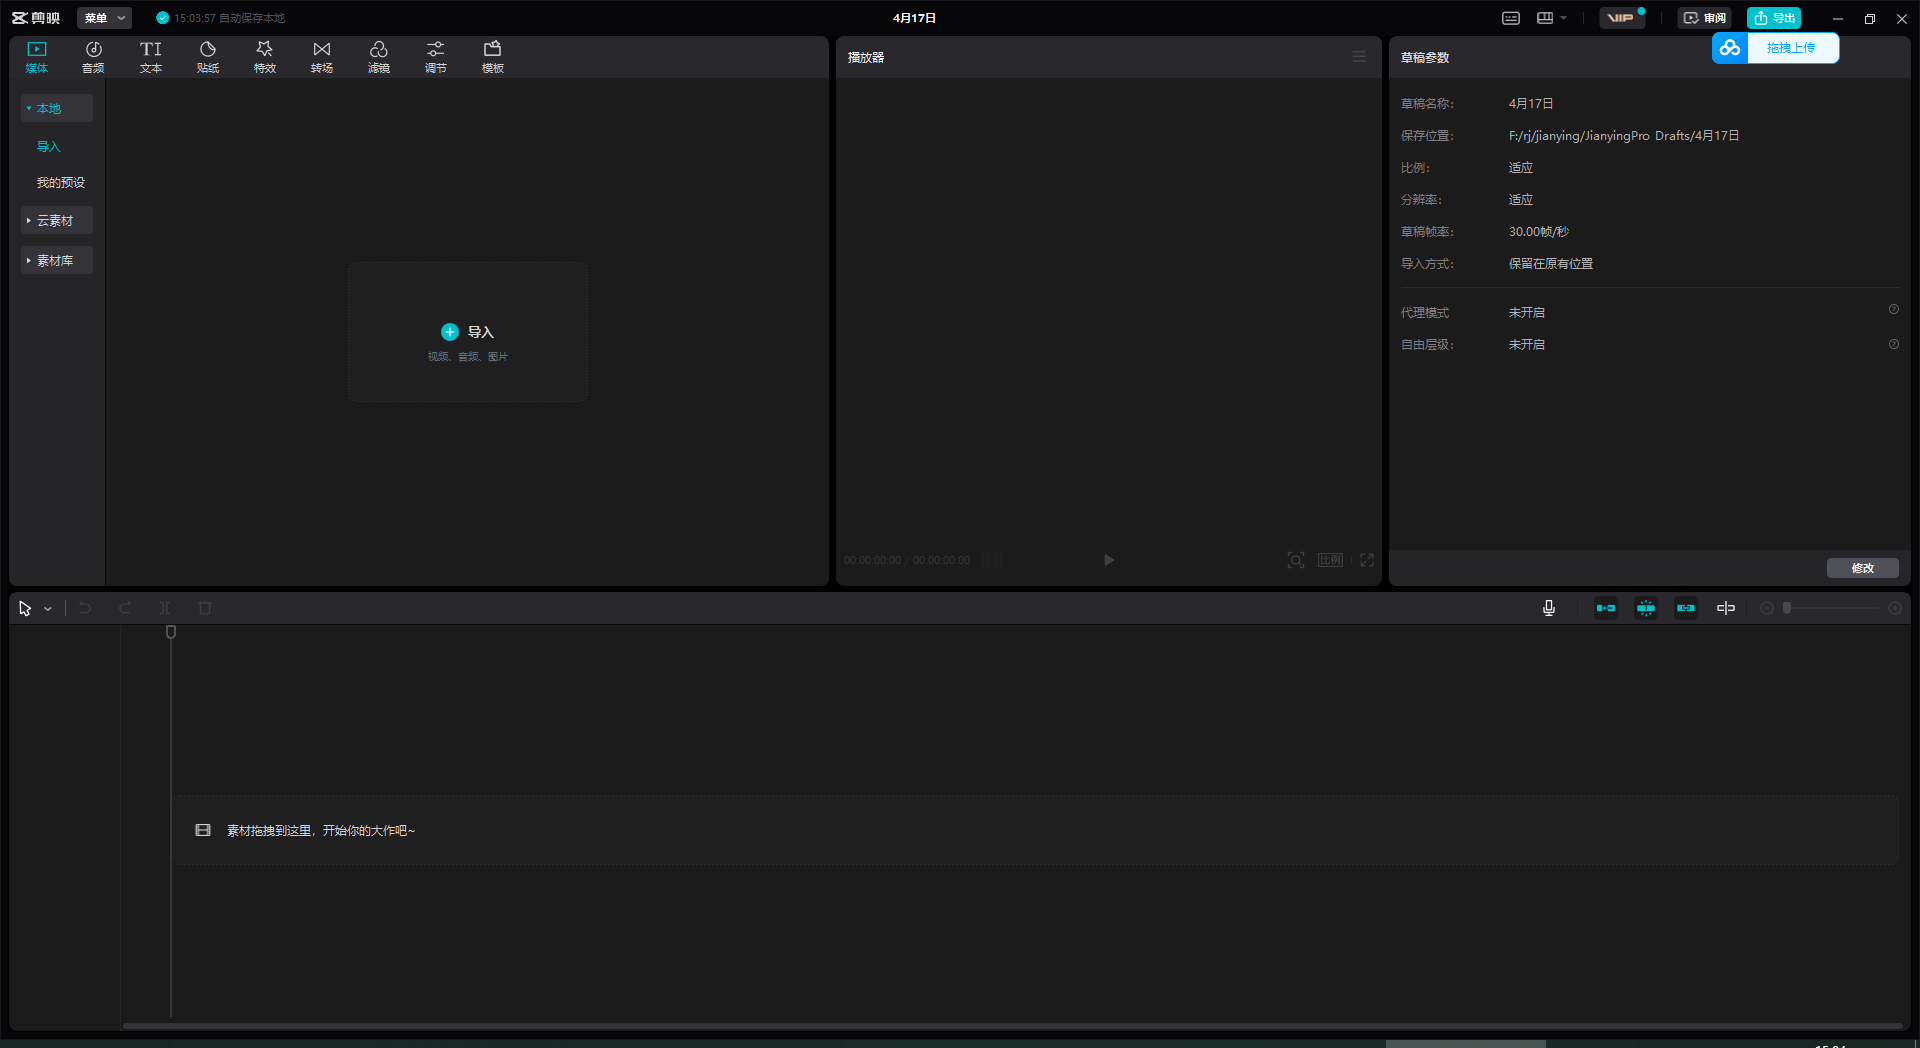Screen dimensions: 1920x1048
Task: Click the 4月17日 project title in title bar
Action: [x=915, y=18]
